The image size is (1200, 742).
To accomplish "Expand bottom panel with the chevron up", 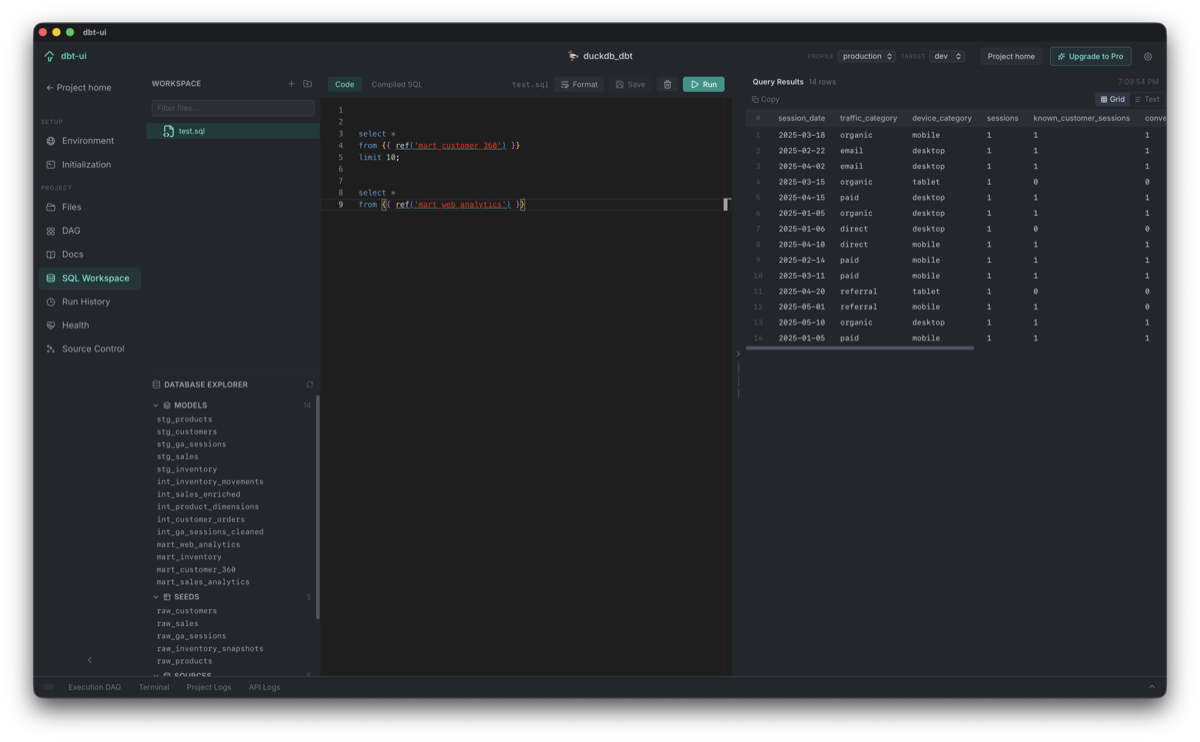I will pyautogui.click(x=1152, y=687).
